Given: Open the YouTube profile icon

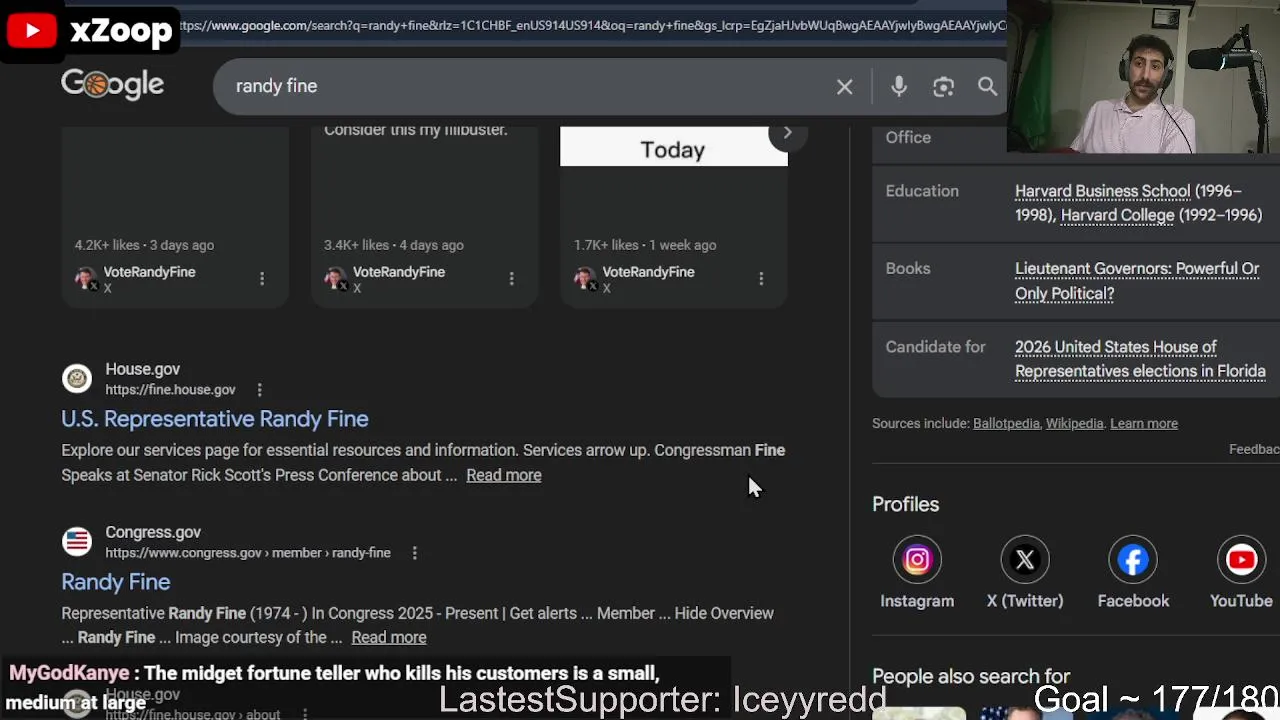Looking at the screenshot, I should 1241,560.
